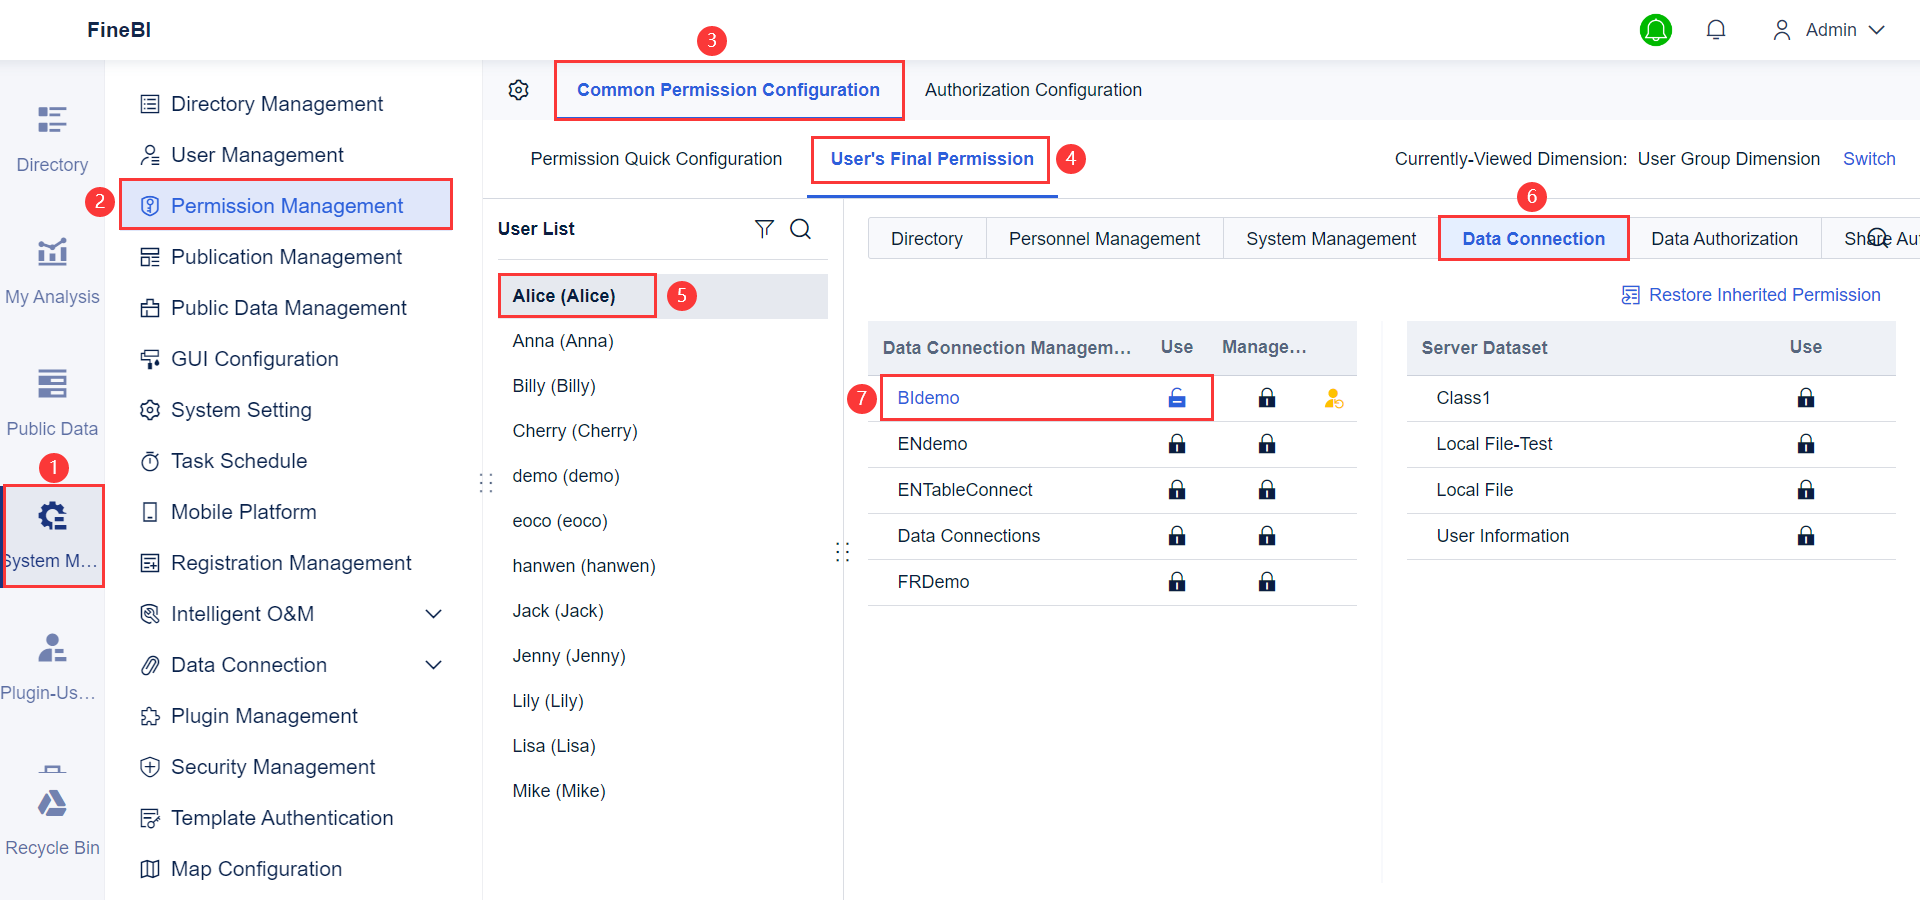Viewport: 1920px width, 900px height.
Task: Click the settings gear beside Common Permission Configuration
Action: (x=518, y=90)
